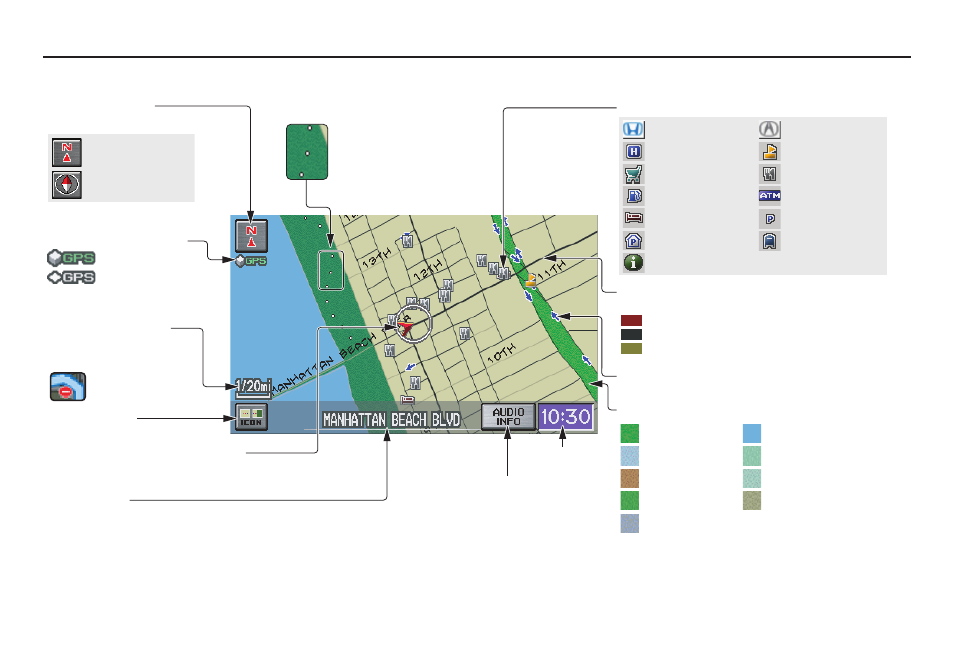Pick the pale blue swatch above the brown swatch
Screen dimensions: 954x651
coord(630,456)
